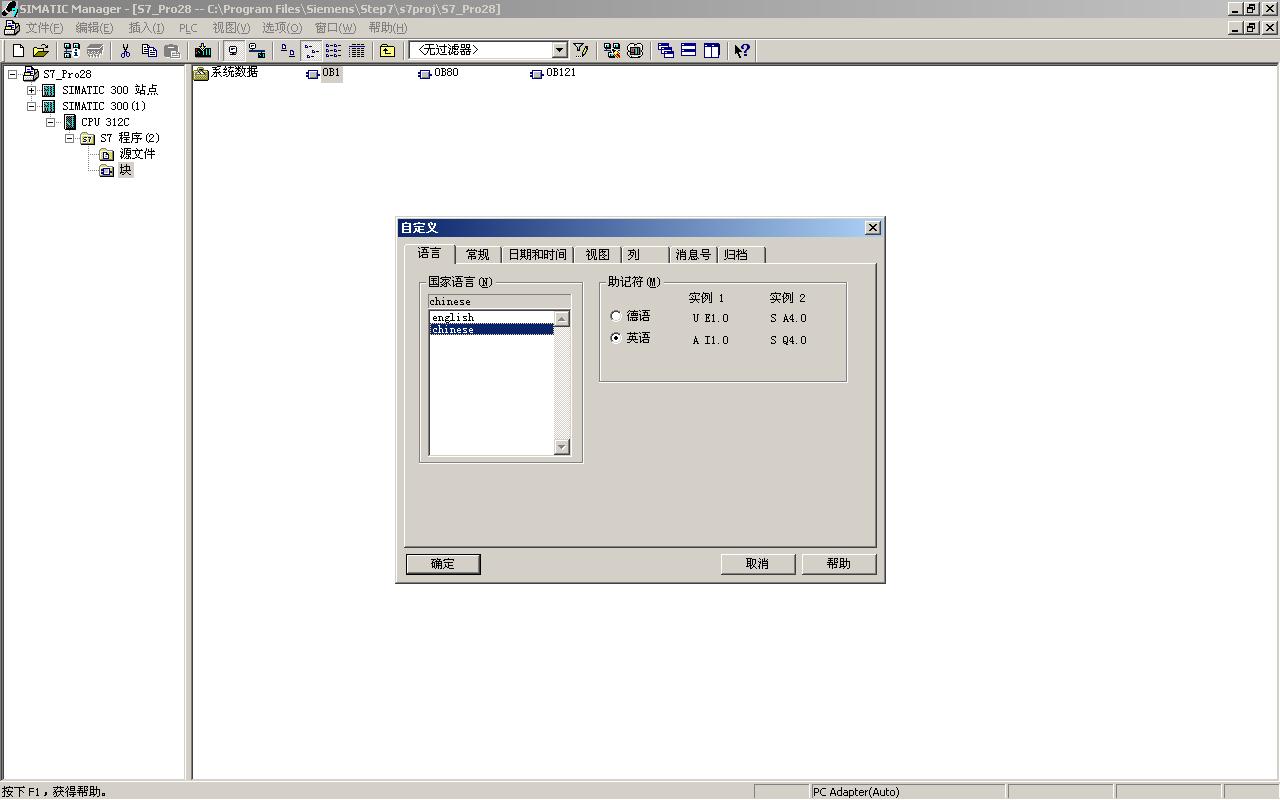Click the Up One Level folder icon
This screenshot has width=1280, height=800.
tap(387, 50)
